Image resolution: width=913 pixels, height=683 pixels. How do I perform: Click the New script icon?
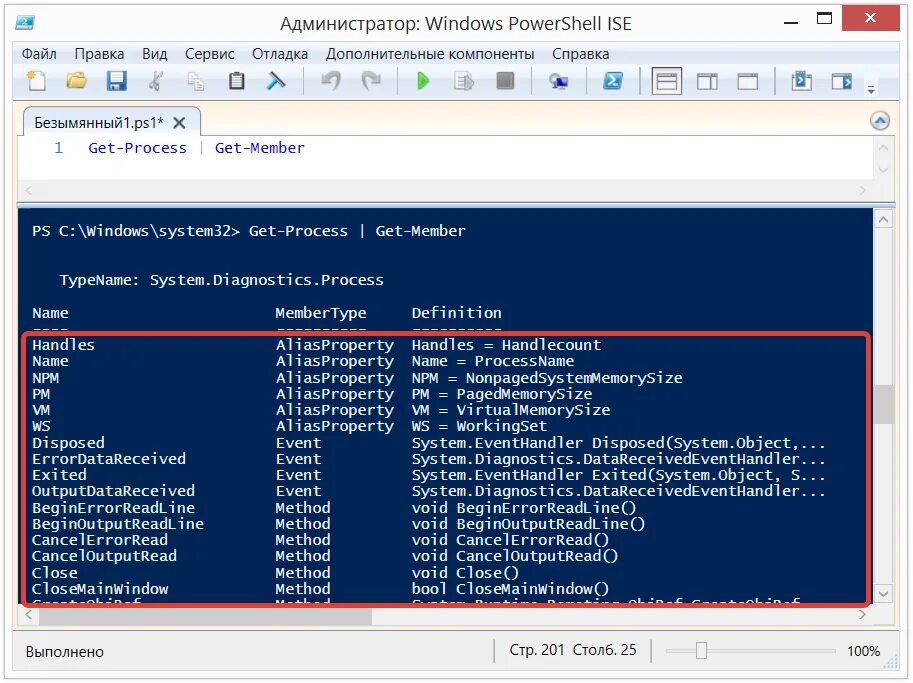coord(37,81)
